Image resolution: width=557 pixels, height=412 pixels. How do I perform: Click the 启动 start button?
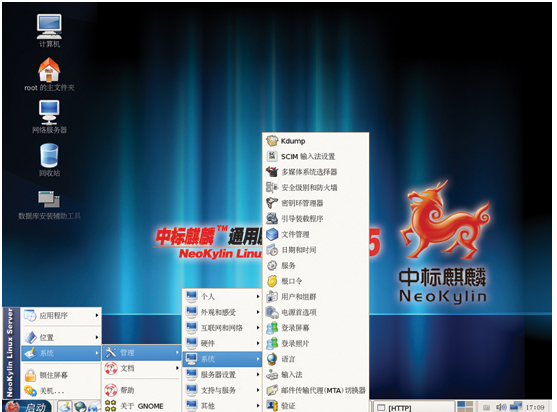[x=28, y=407]
